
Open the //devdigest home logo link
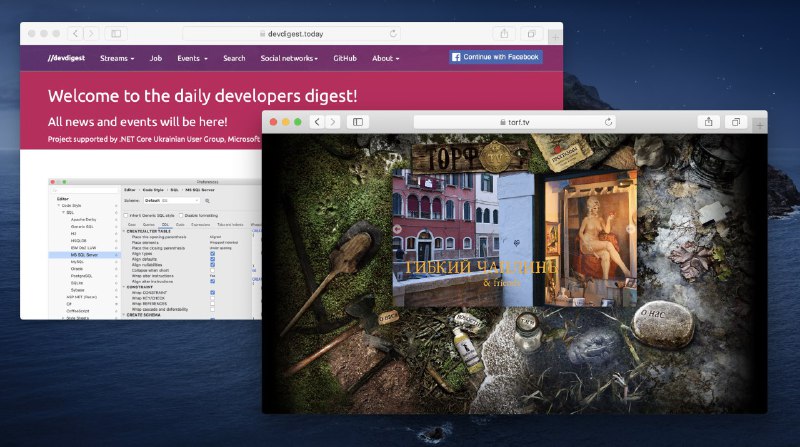(x=66, y=58)
